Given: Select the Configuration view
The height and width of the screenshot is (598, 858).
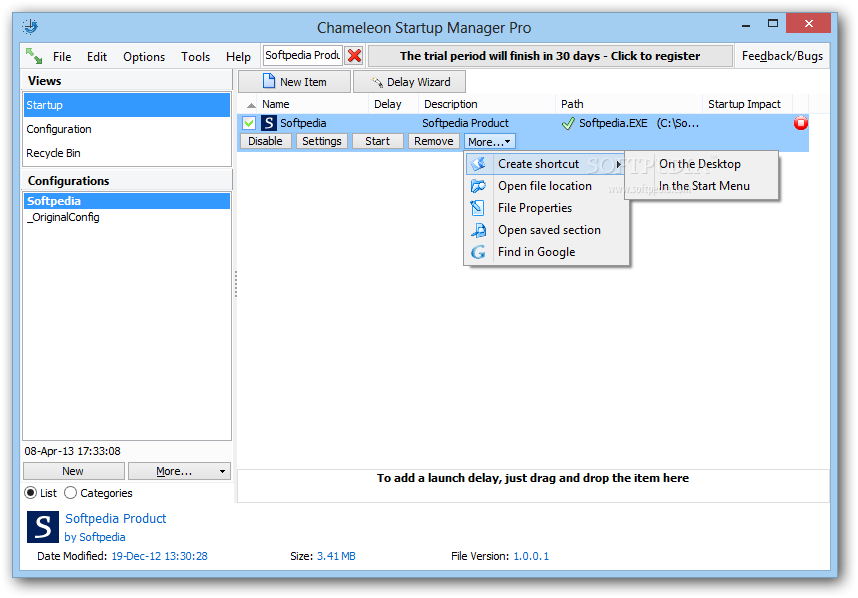Looking at the screenshot, I should pos(127,129).
